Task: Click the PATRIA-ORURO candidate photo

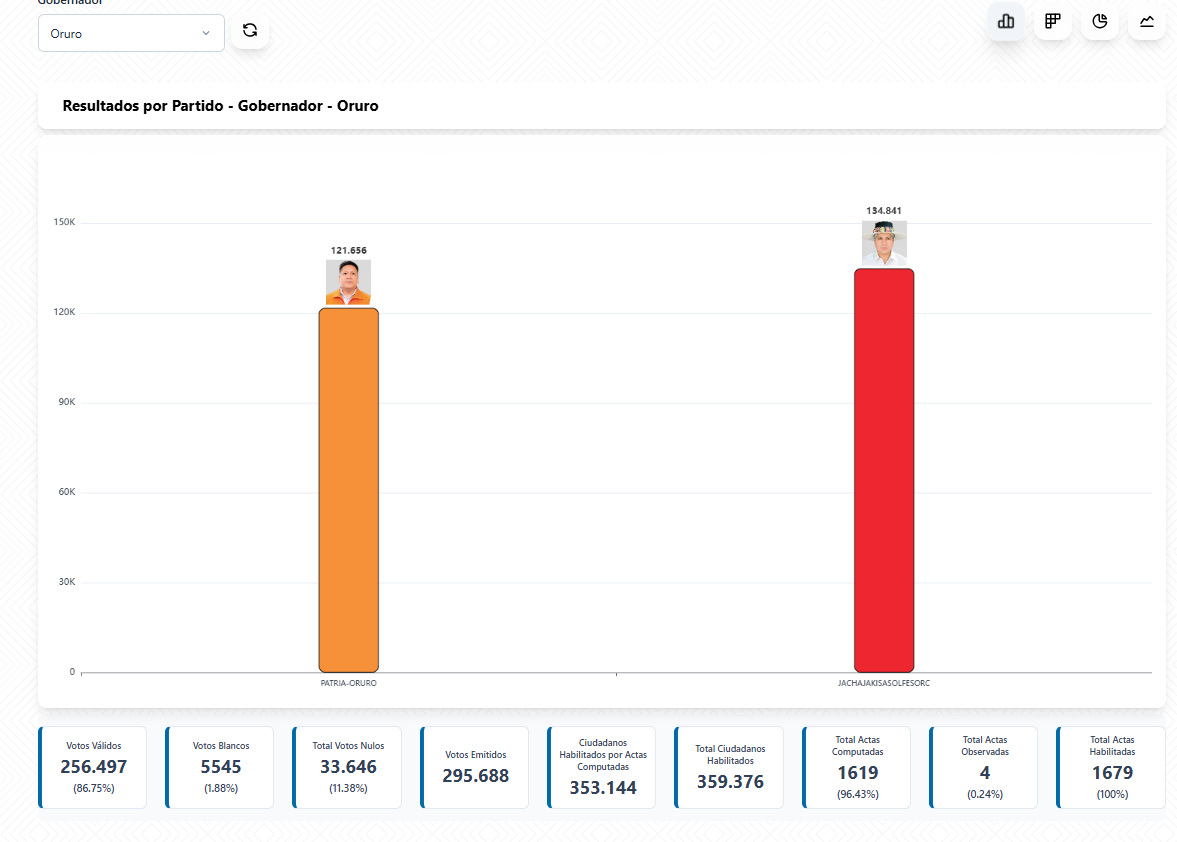Action: (348, 282)
